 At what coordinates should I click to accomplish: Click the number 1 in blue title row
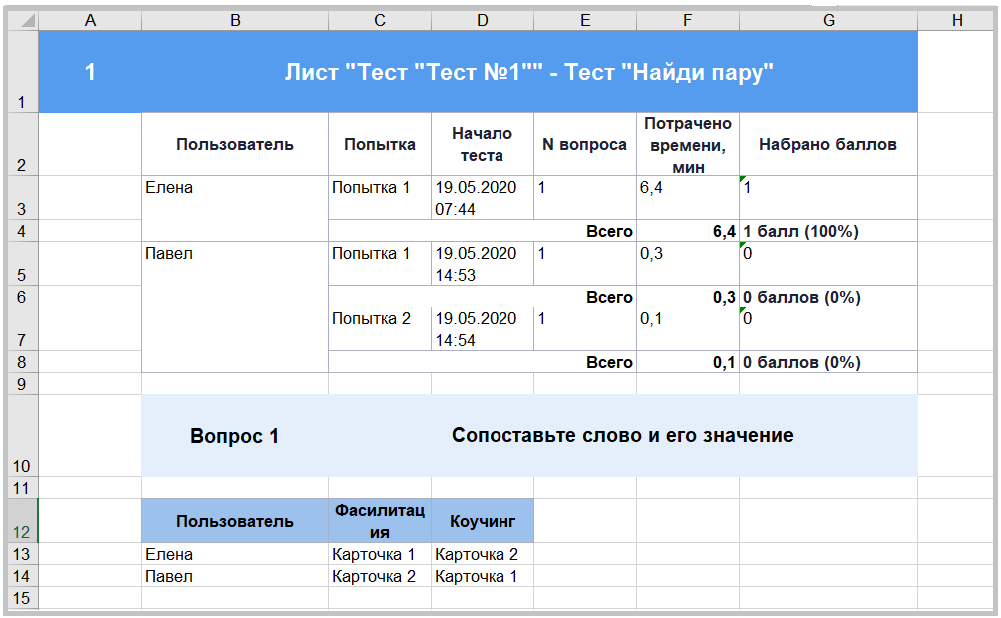[90, 72]
